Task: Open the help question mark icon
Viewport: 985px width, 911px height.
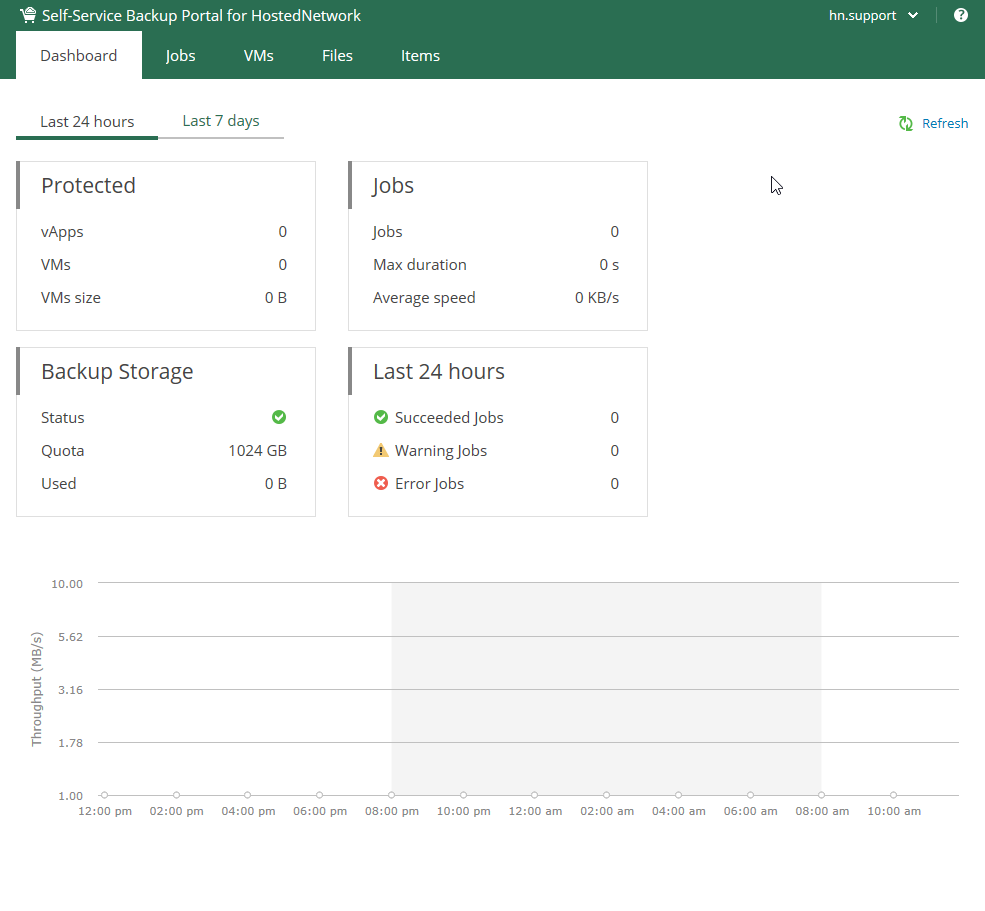Action: (961, 15)
